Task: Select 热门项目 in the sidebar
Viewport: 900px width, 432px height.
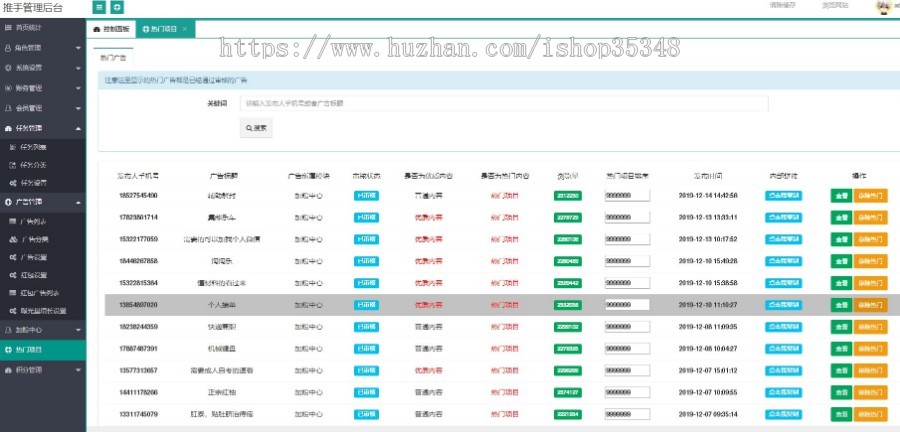Action: click(x=42, y=350)
